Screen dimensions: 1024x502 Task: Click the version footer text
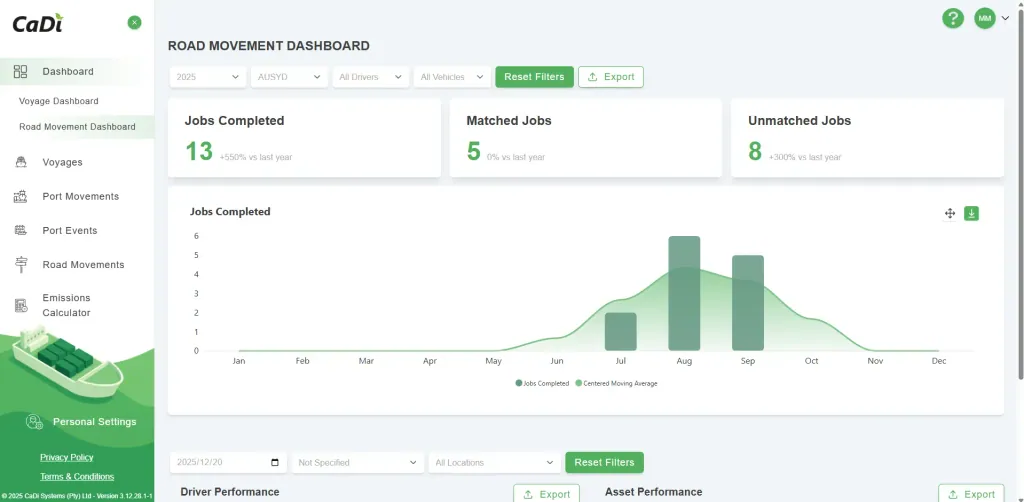(x=77, y=496)
